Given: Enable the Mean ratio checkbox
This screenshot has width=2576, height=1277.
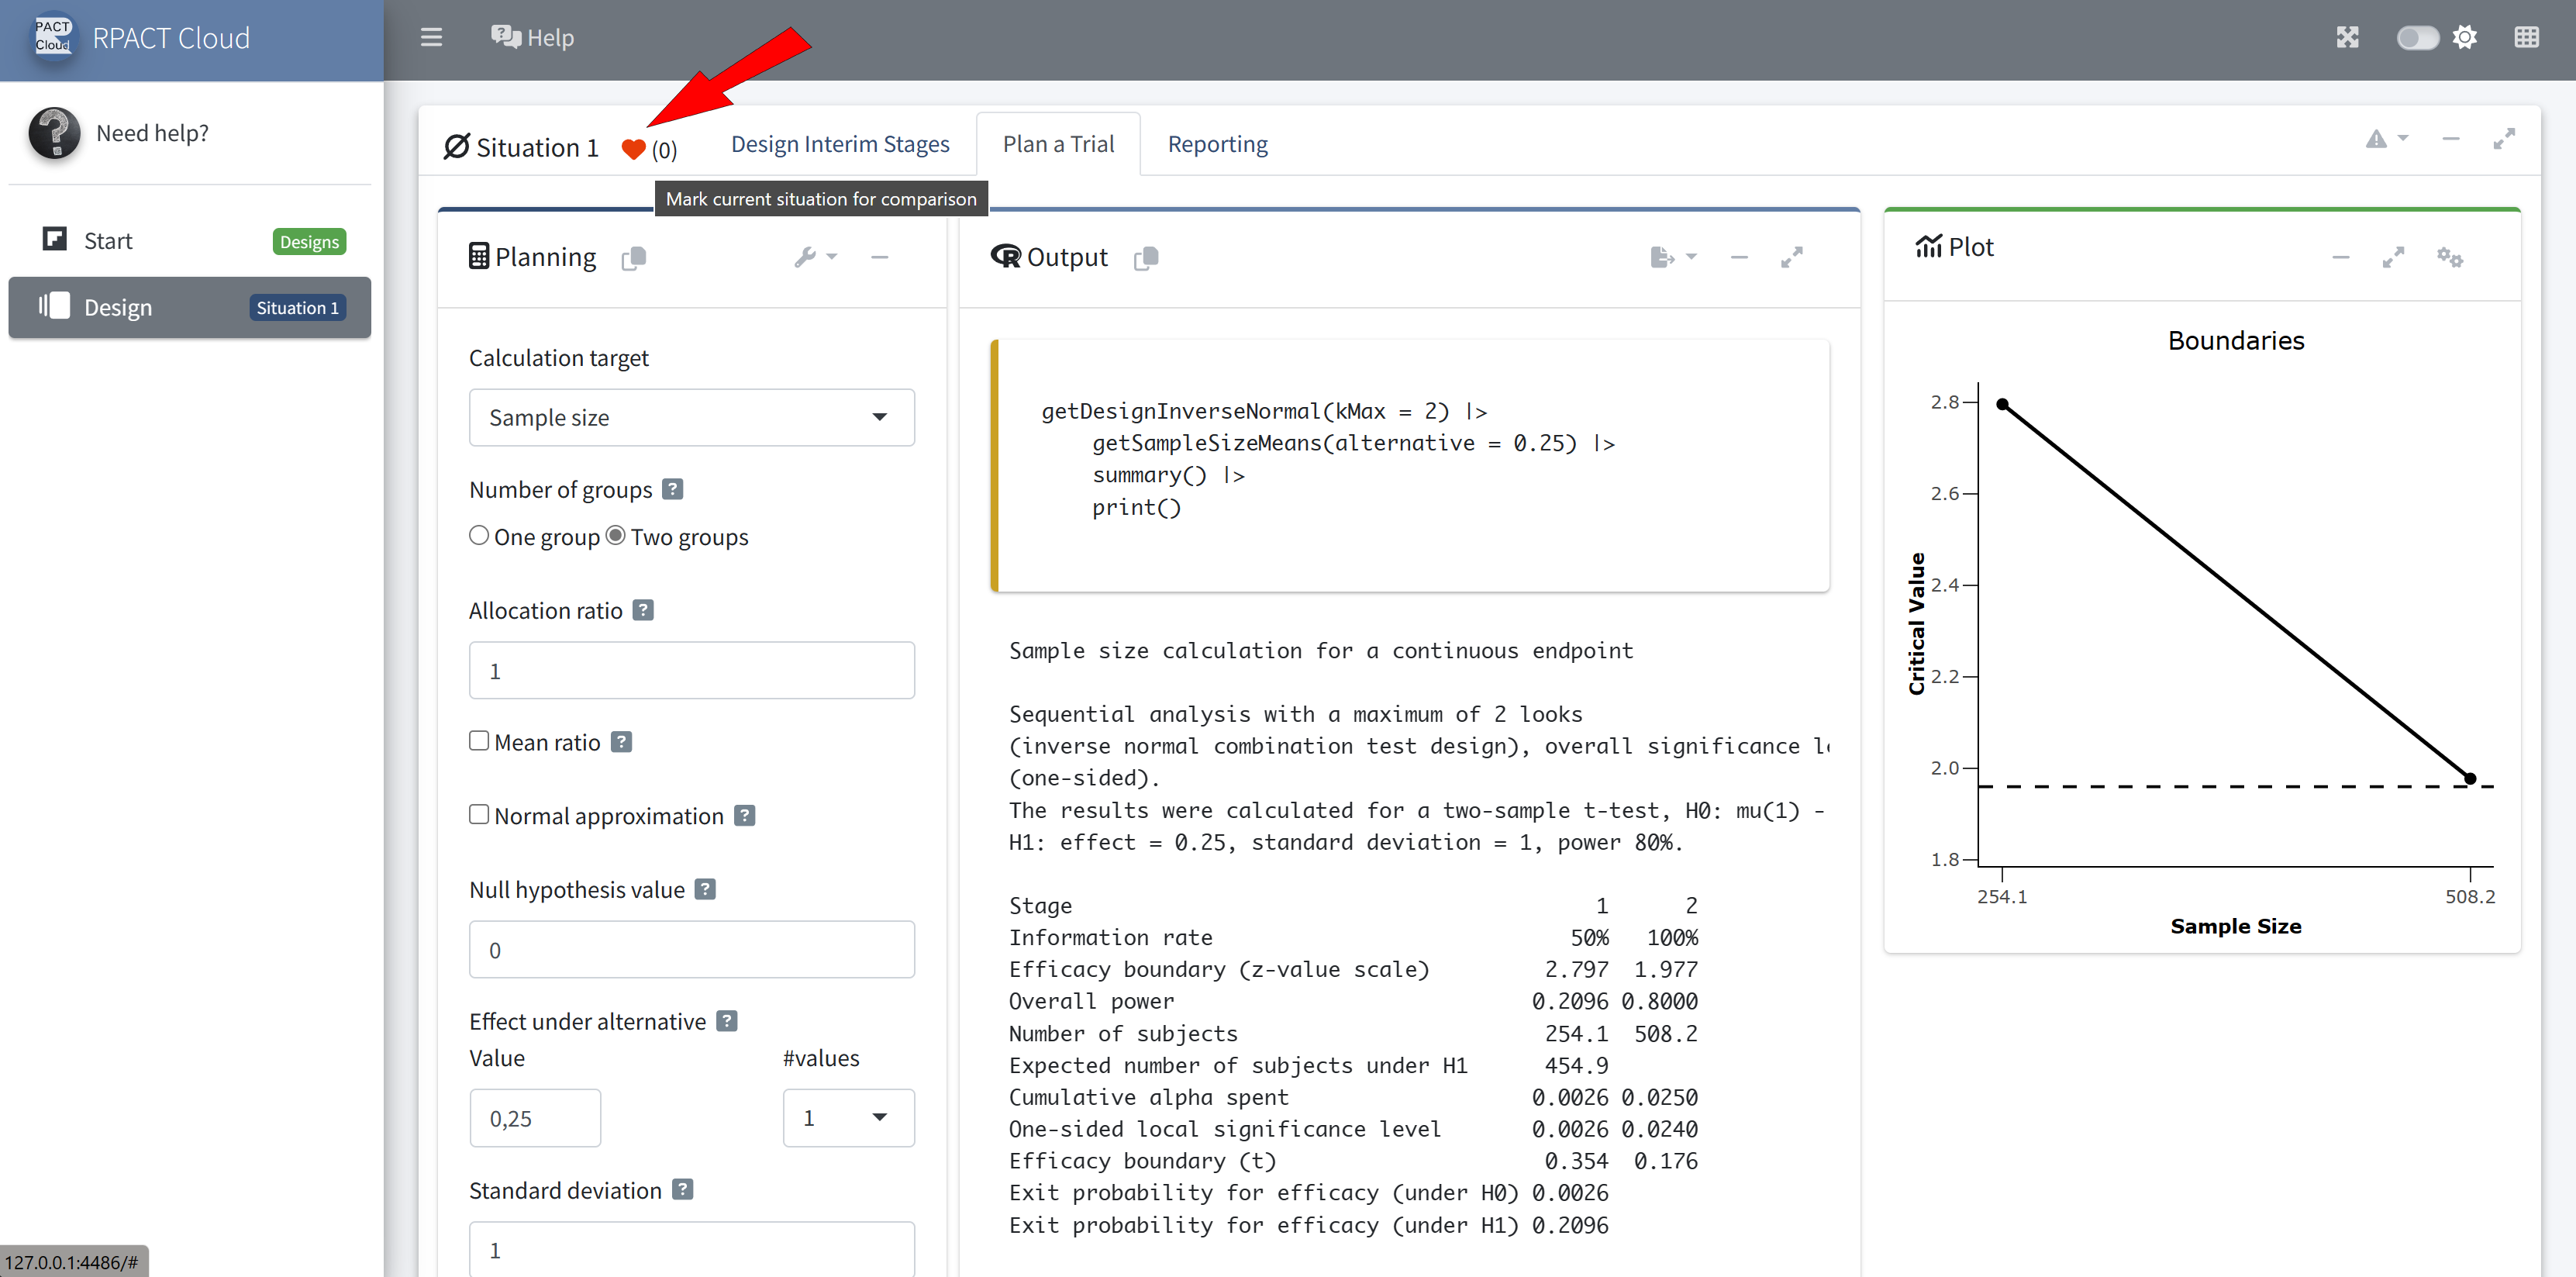Looking at the screenshot, I should click(479, 741).
